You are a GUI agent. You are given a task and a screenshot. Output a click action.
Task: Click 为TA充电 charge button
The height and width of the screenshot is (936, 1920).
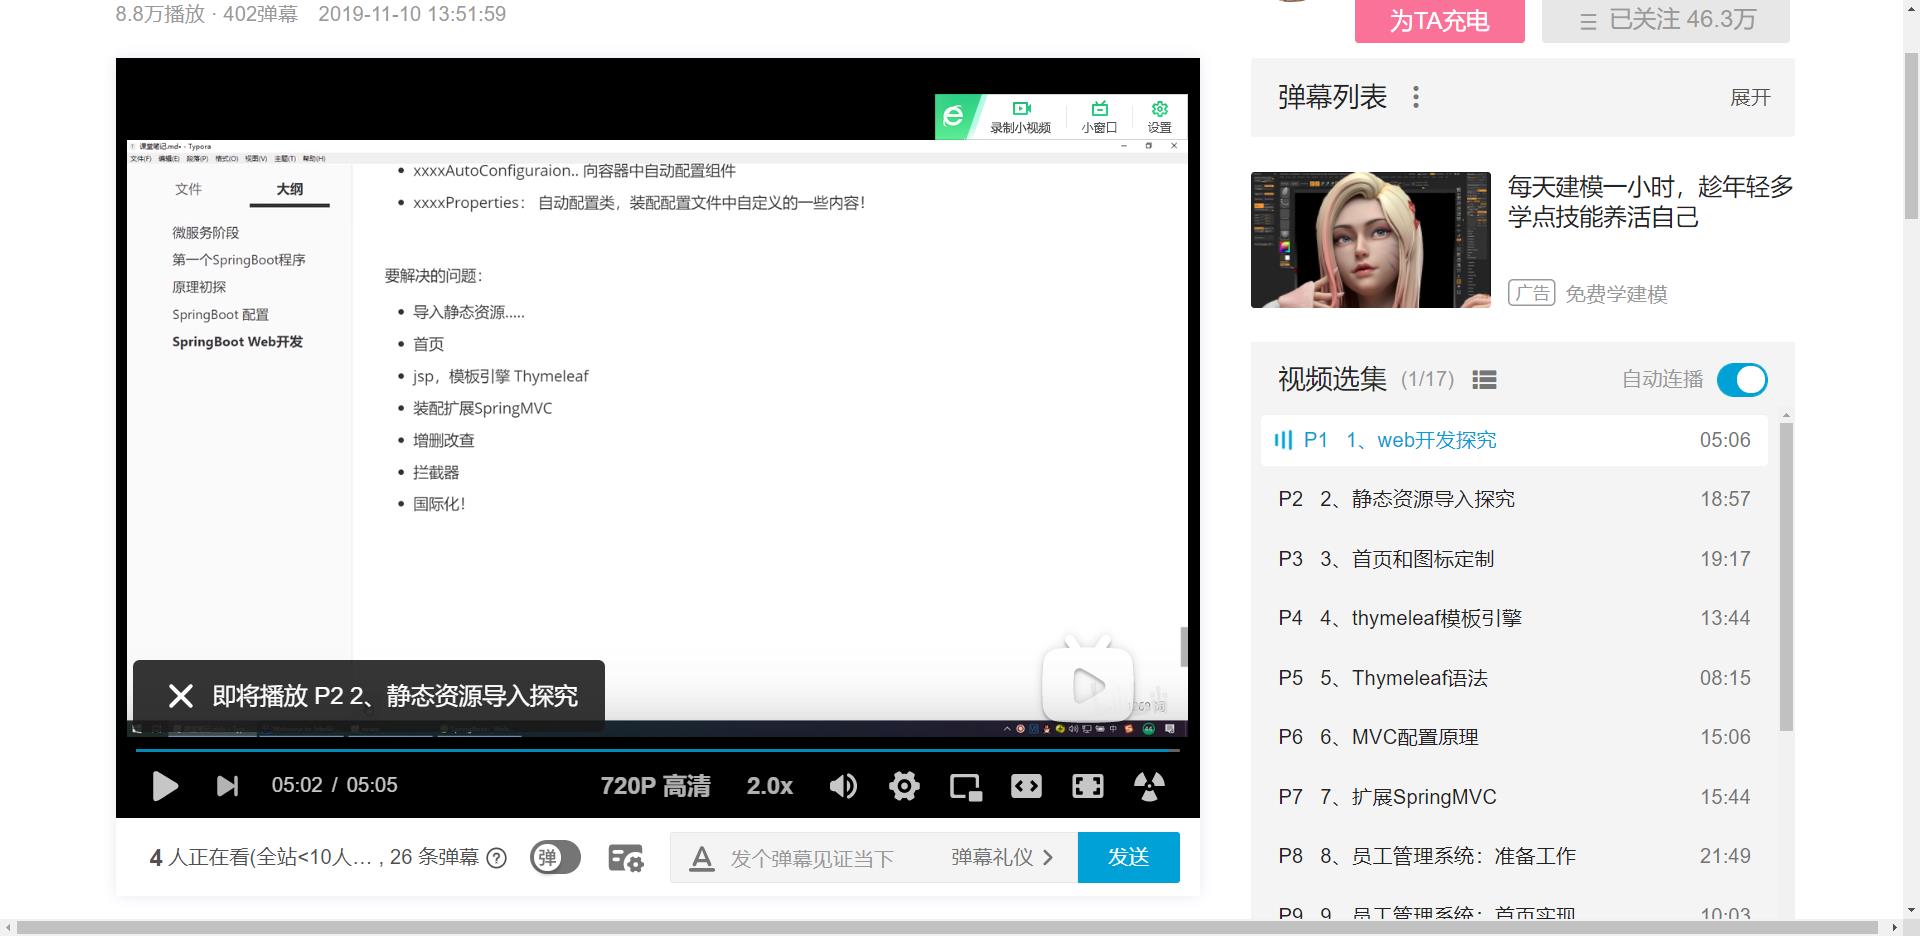click(1440, 21)
